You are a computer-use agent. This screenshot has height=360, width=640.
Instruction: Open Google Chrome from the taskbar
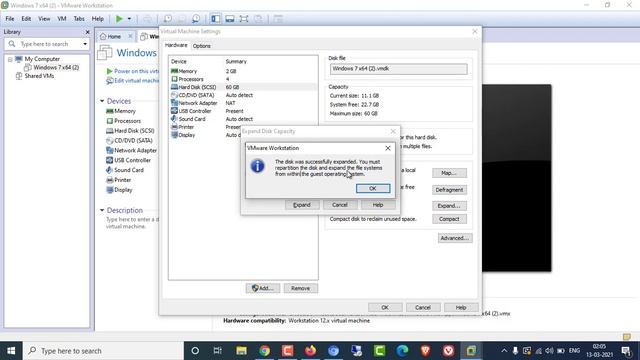point(264,351)
